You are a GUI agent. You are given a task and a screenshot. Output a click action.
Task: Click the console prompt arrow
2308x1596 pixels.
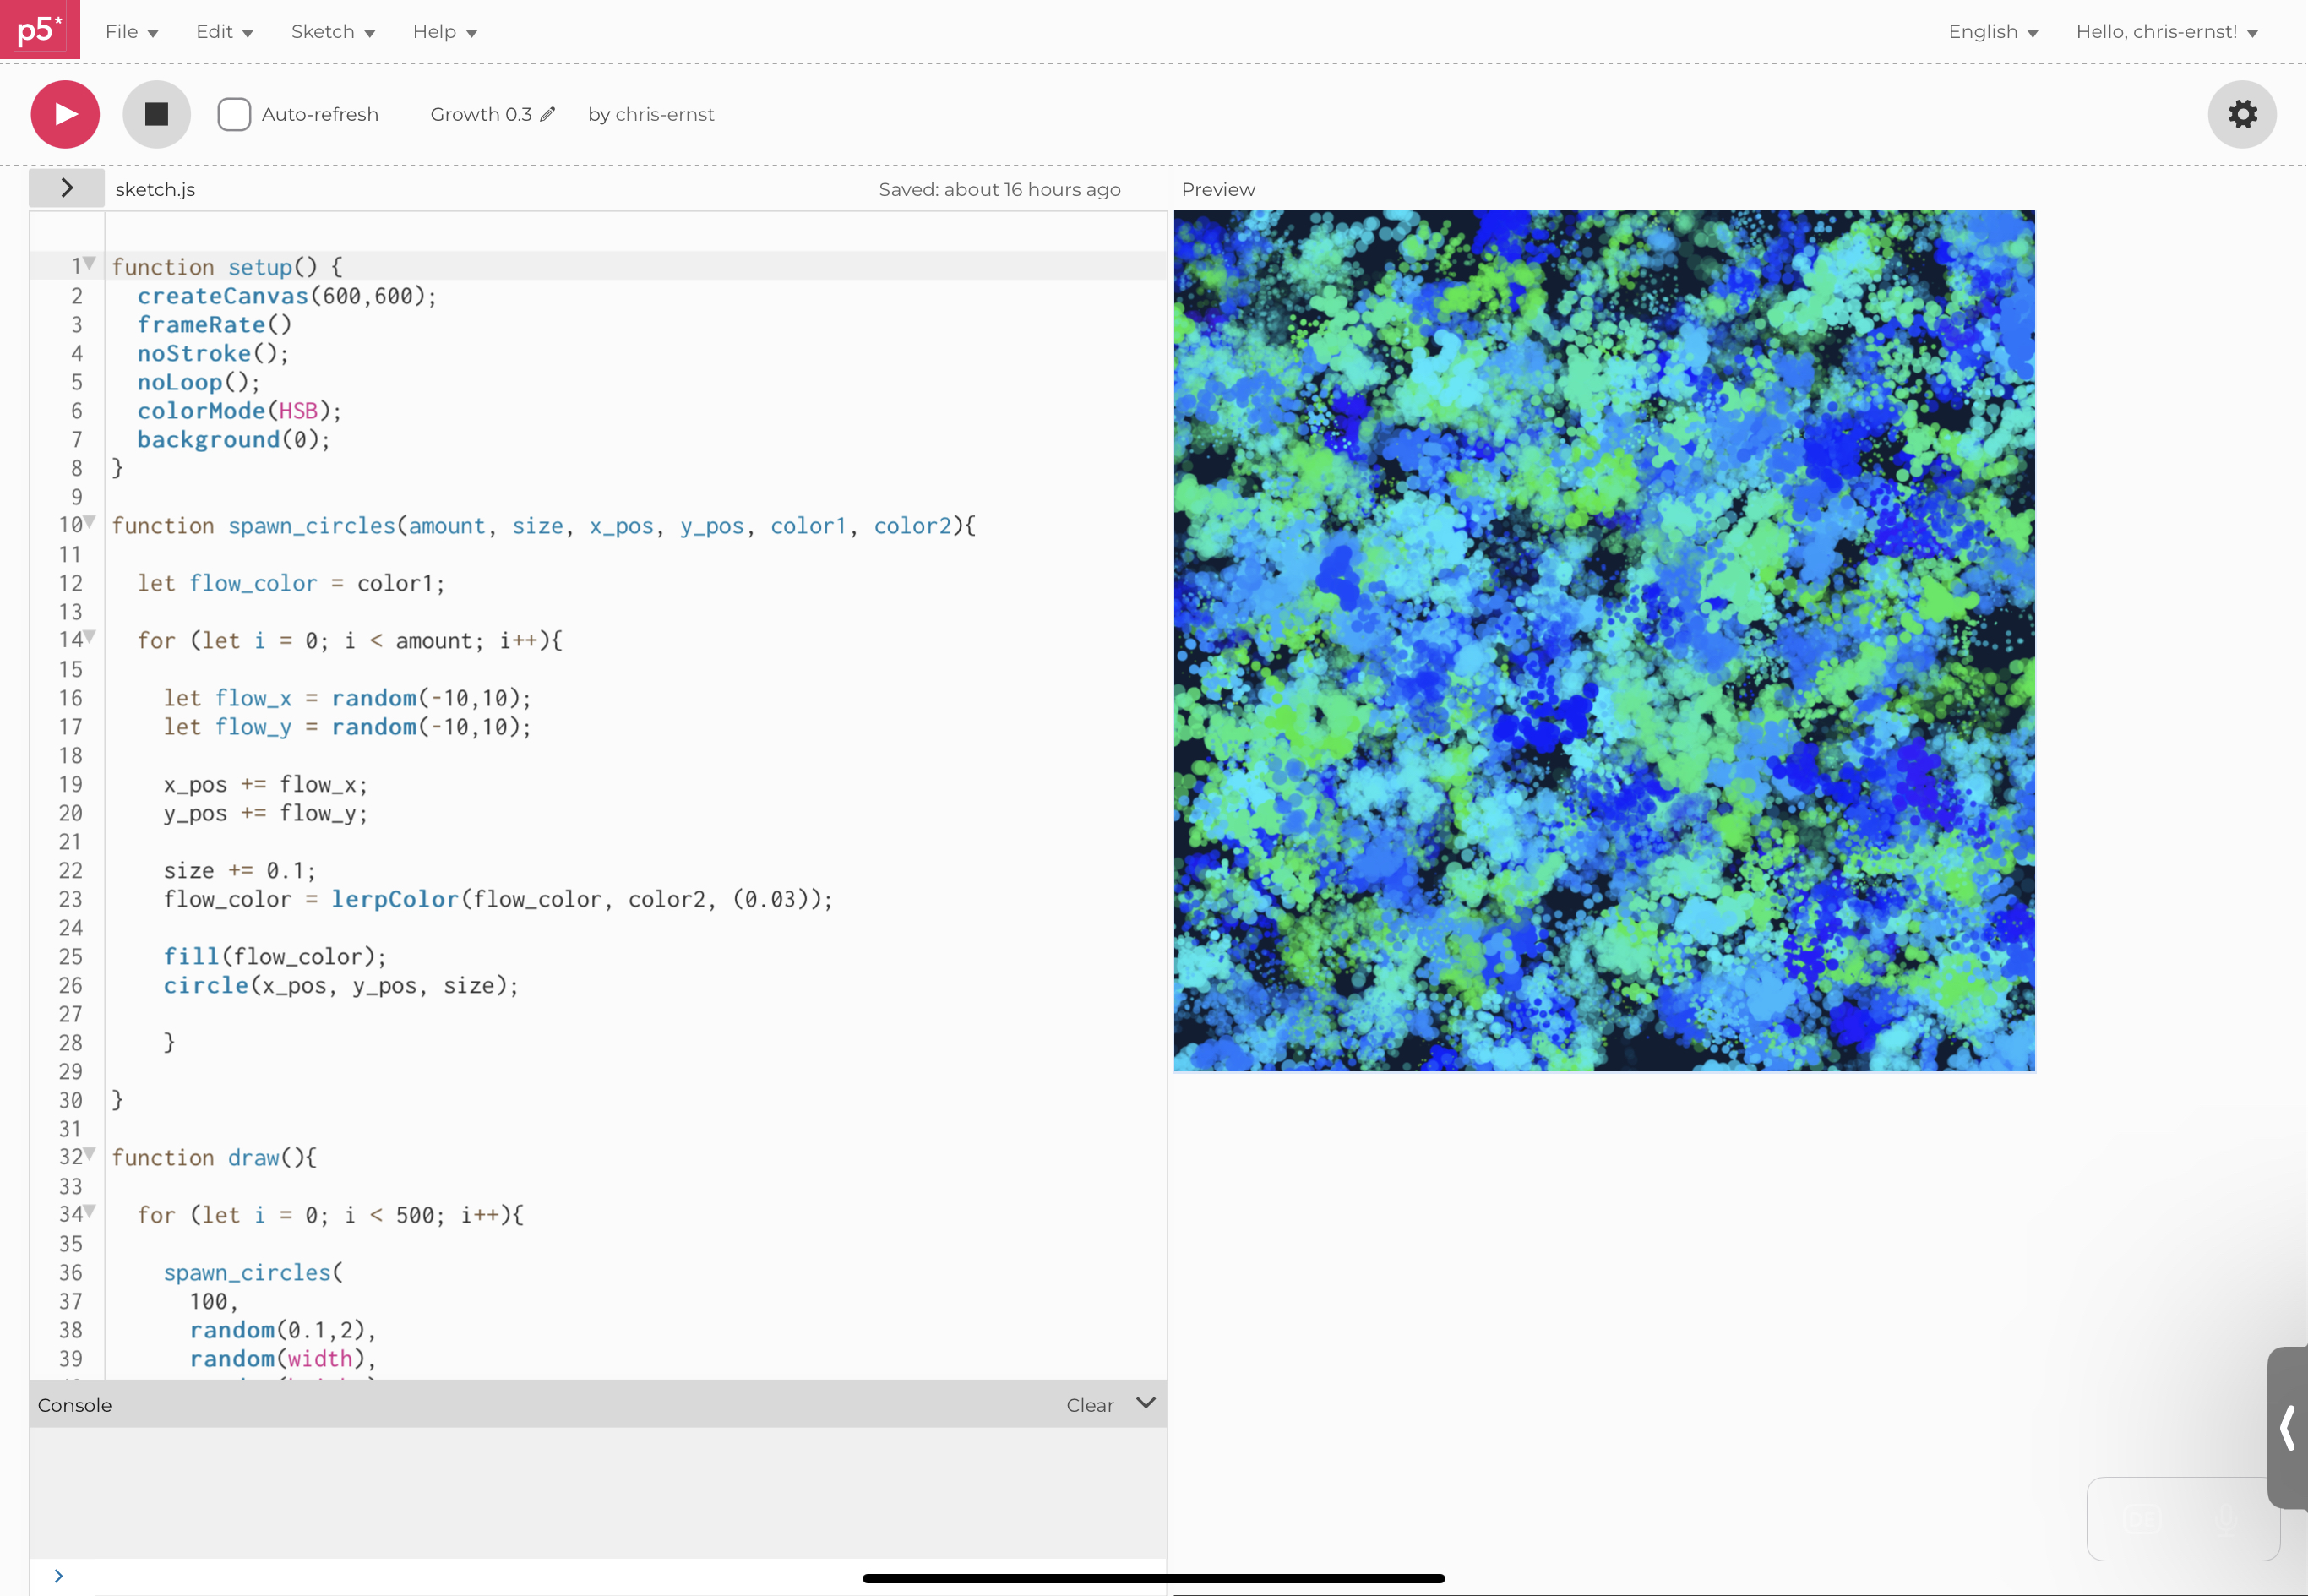click(58, 1576)
